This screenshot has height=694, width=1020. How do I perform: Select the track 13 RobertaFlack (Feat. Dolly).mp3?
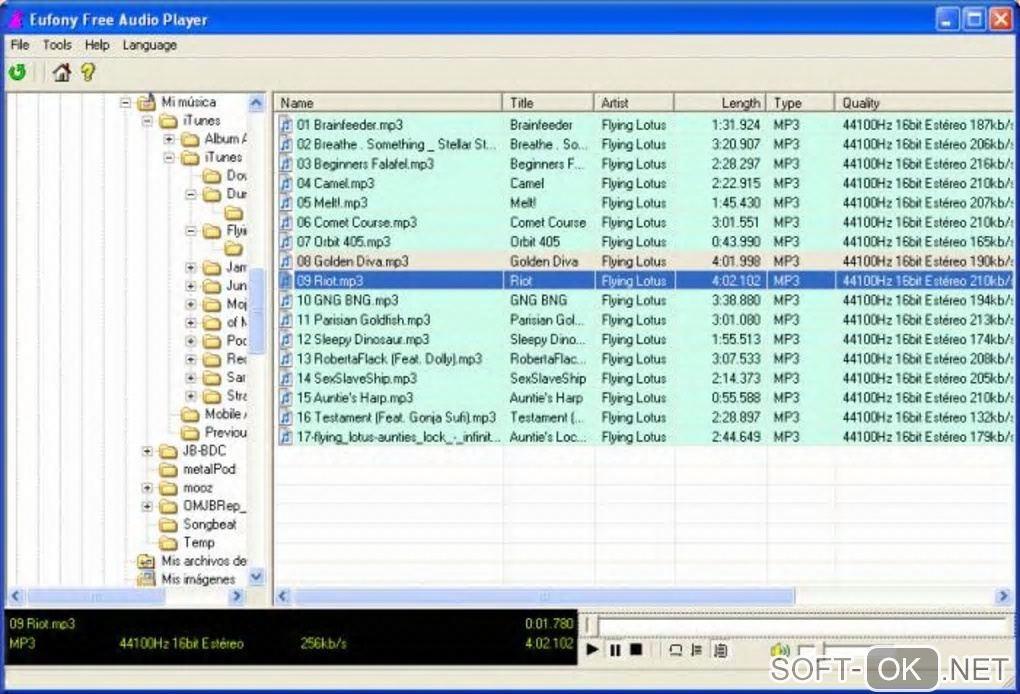point(645,358)
